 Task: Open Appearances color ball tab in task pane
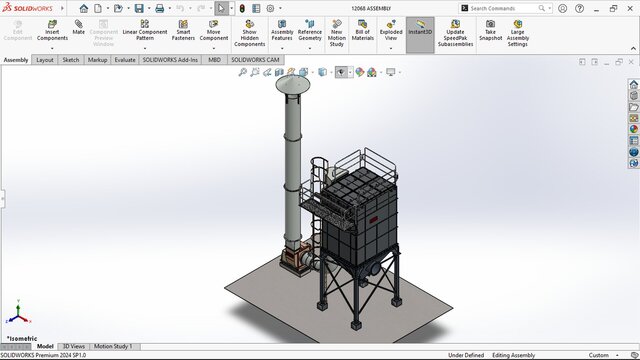633,129
